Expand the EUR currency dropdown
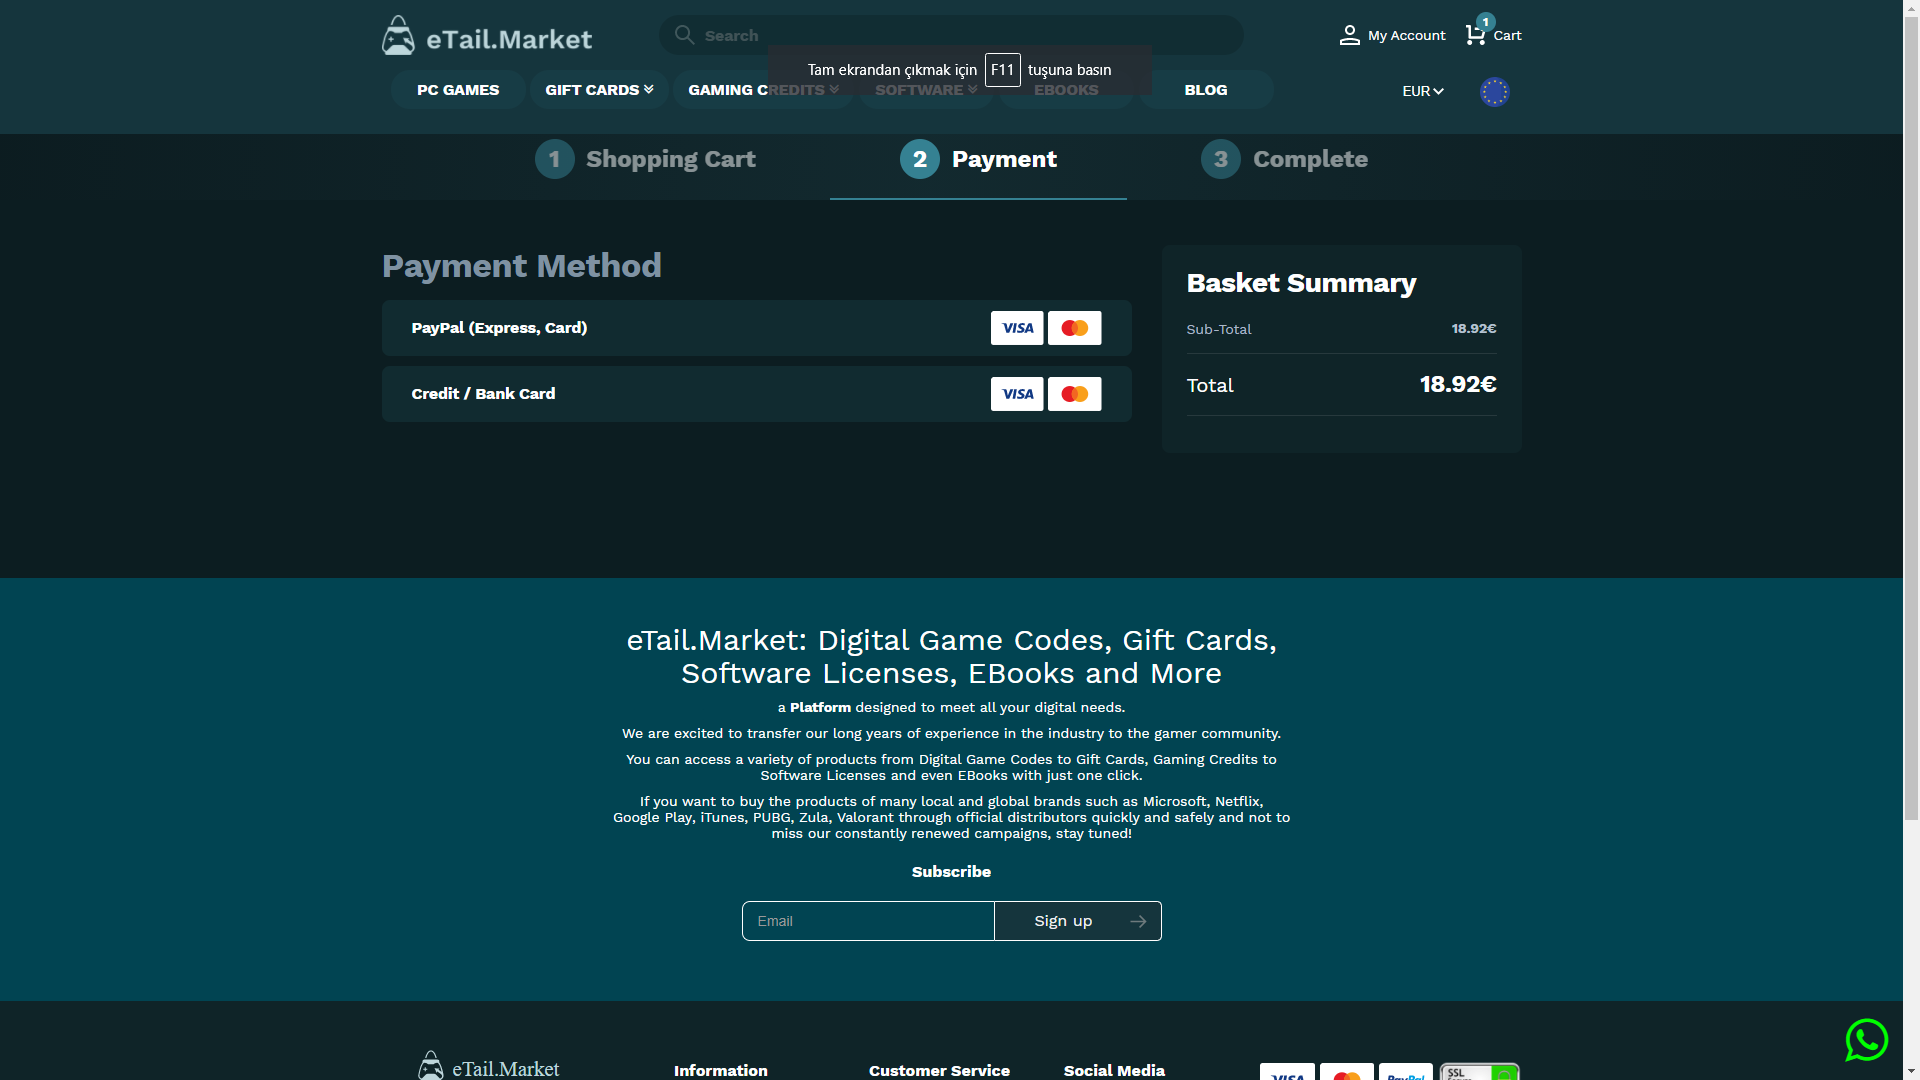The width and height of the screenshot is (1920, 1080). coord(1423,91)
